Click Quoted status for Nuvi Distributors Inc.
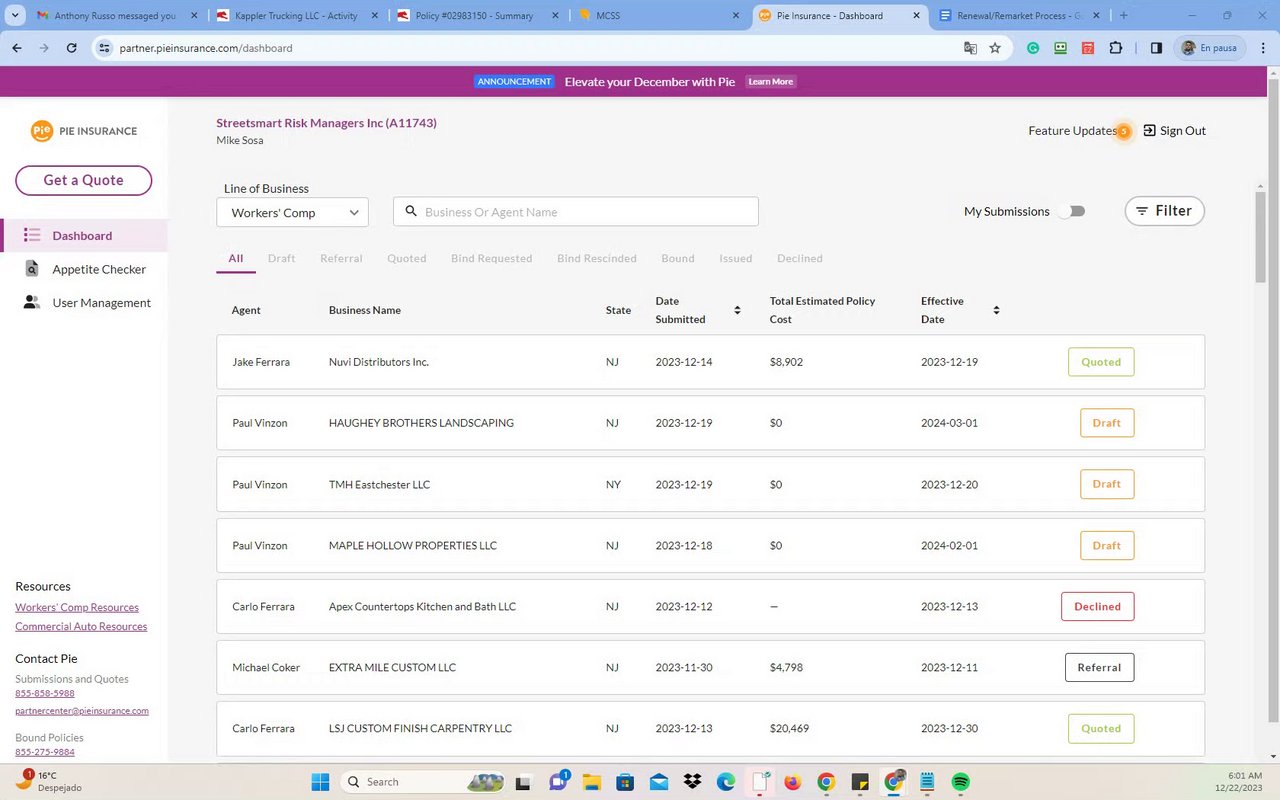1280x800 pixels. click(1101, 362)
